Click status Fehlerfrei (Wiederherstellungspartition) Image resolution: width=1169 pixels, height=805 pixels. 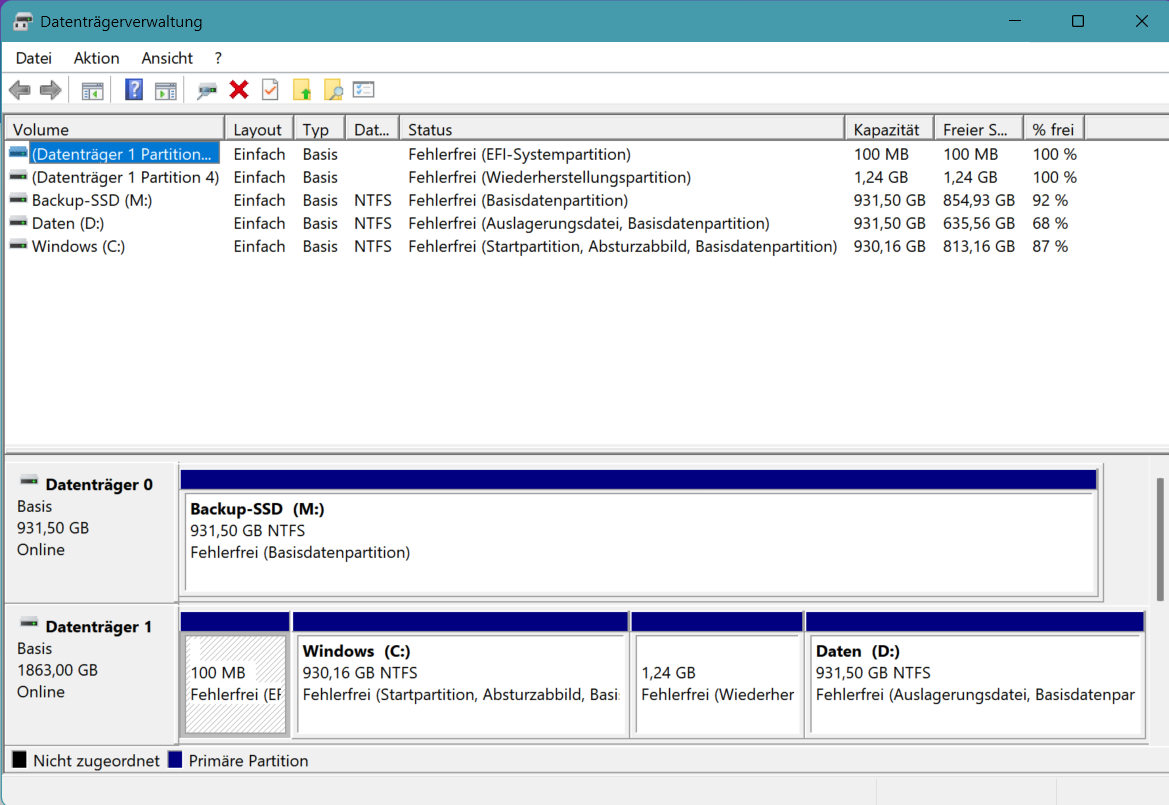[549, 177]
